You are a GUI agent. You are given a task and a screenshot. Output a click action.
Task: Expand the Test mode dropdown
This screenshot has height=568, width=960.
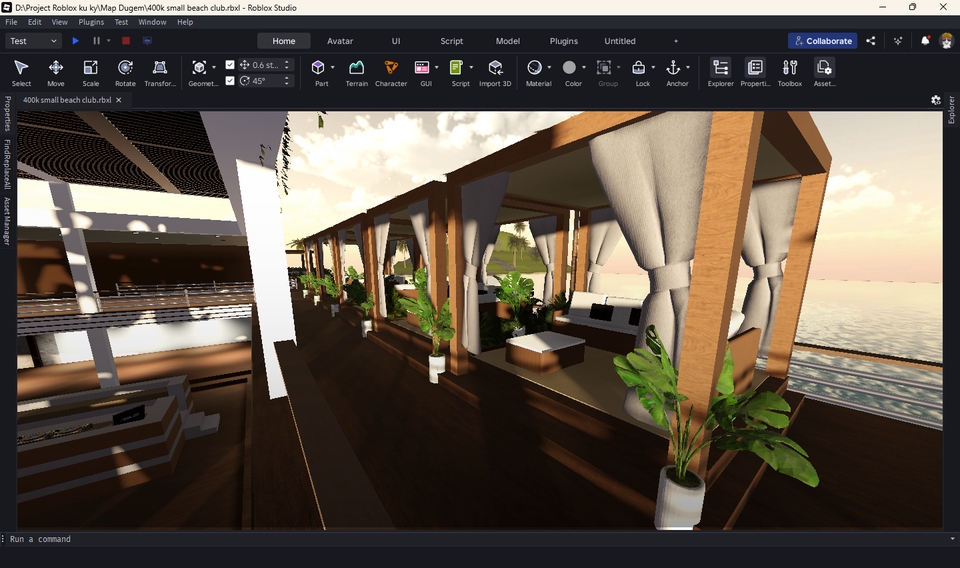coord(34,41)
